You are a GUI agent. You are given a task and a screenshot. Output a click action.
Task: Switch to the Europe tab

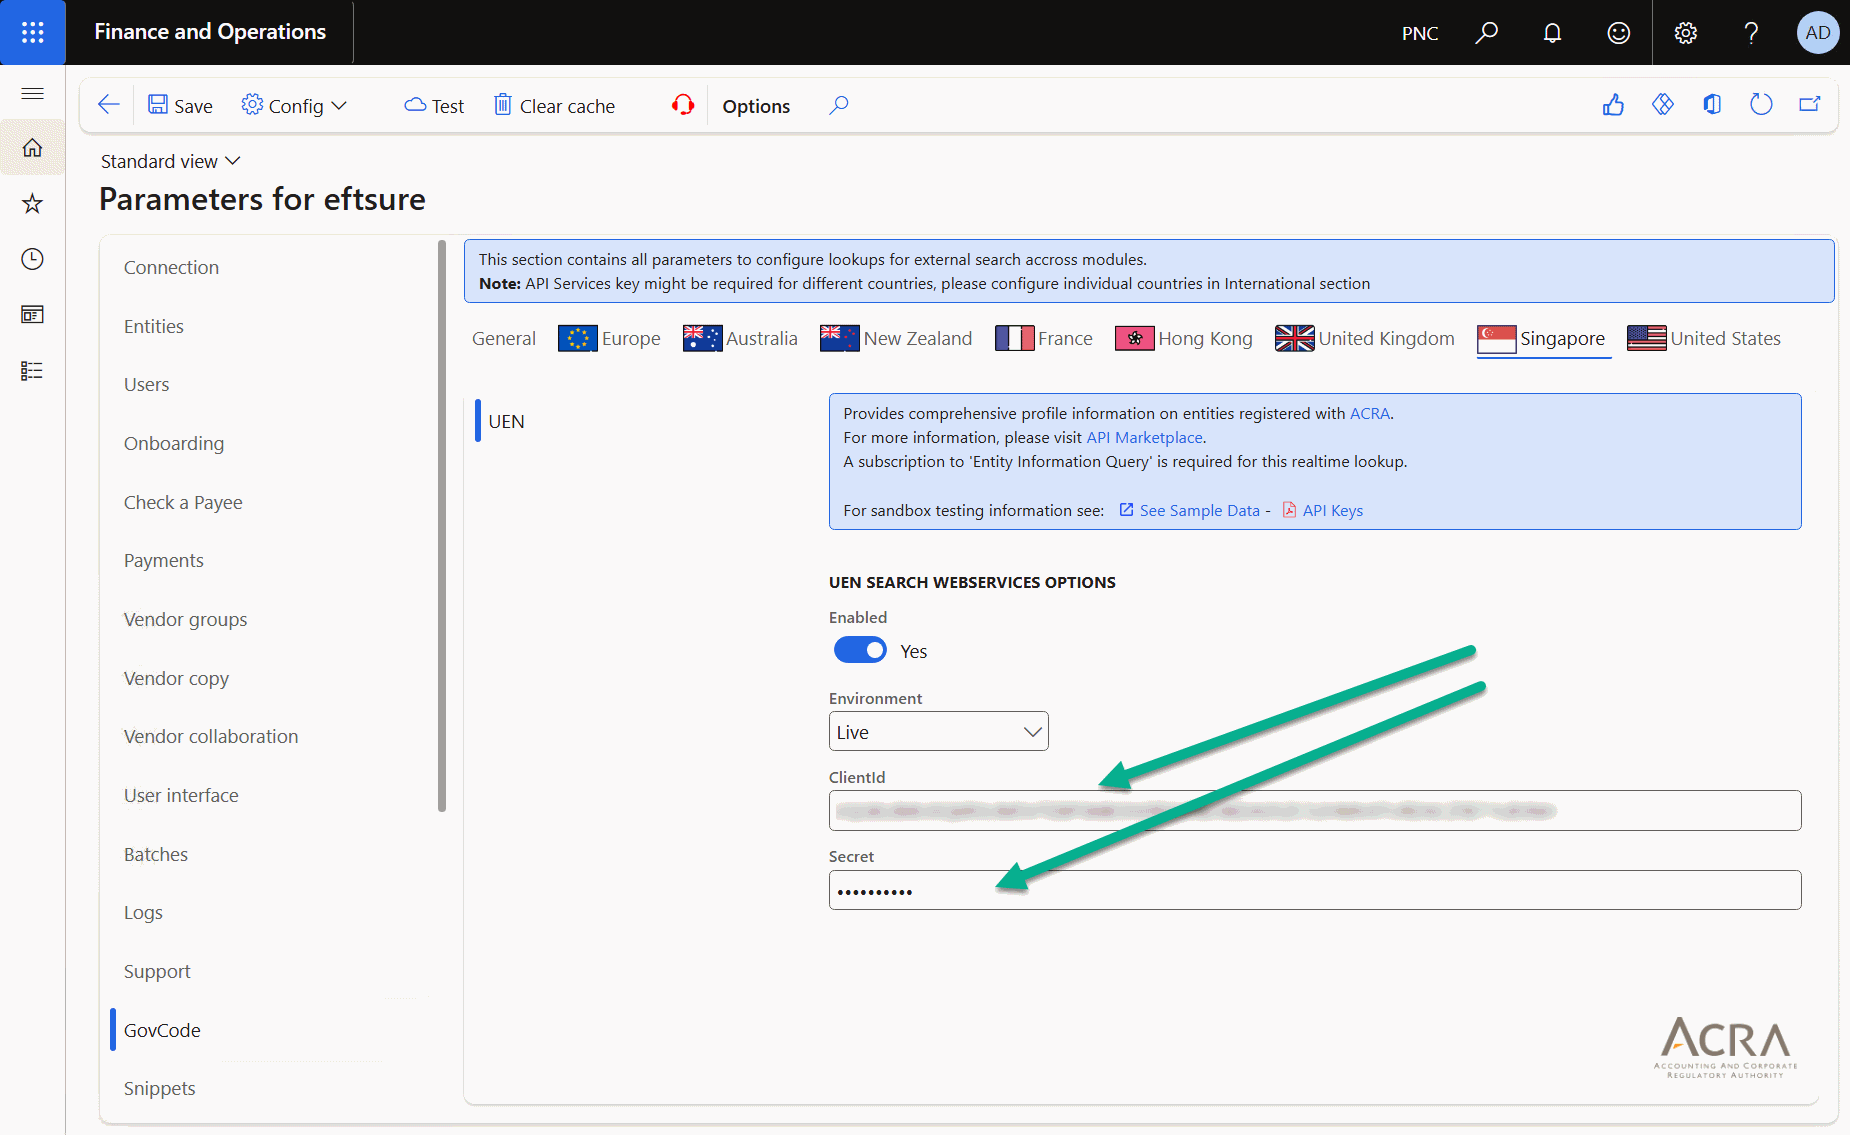point(609,339)
